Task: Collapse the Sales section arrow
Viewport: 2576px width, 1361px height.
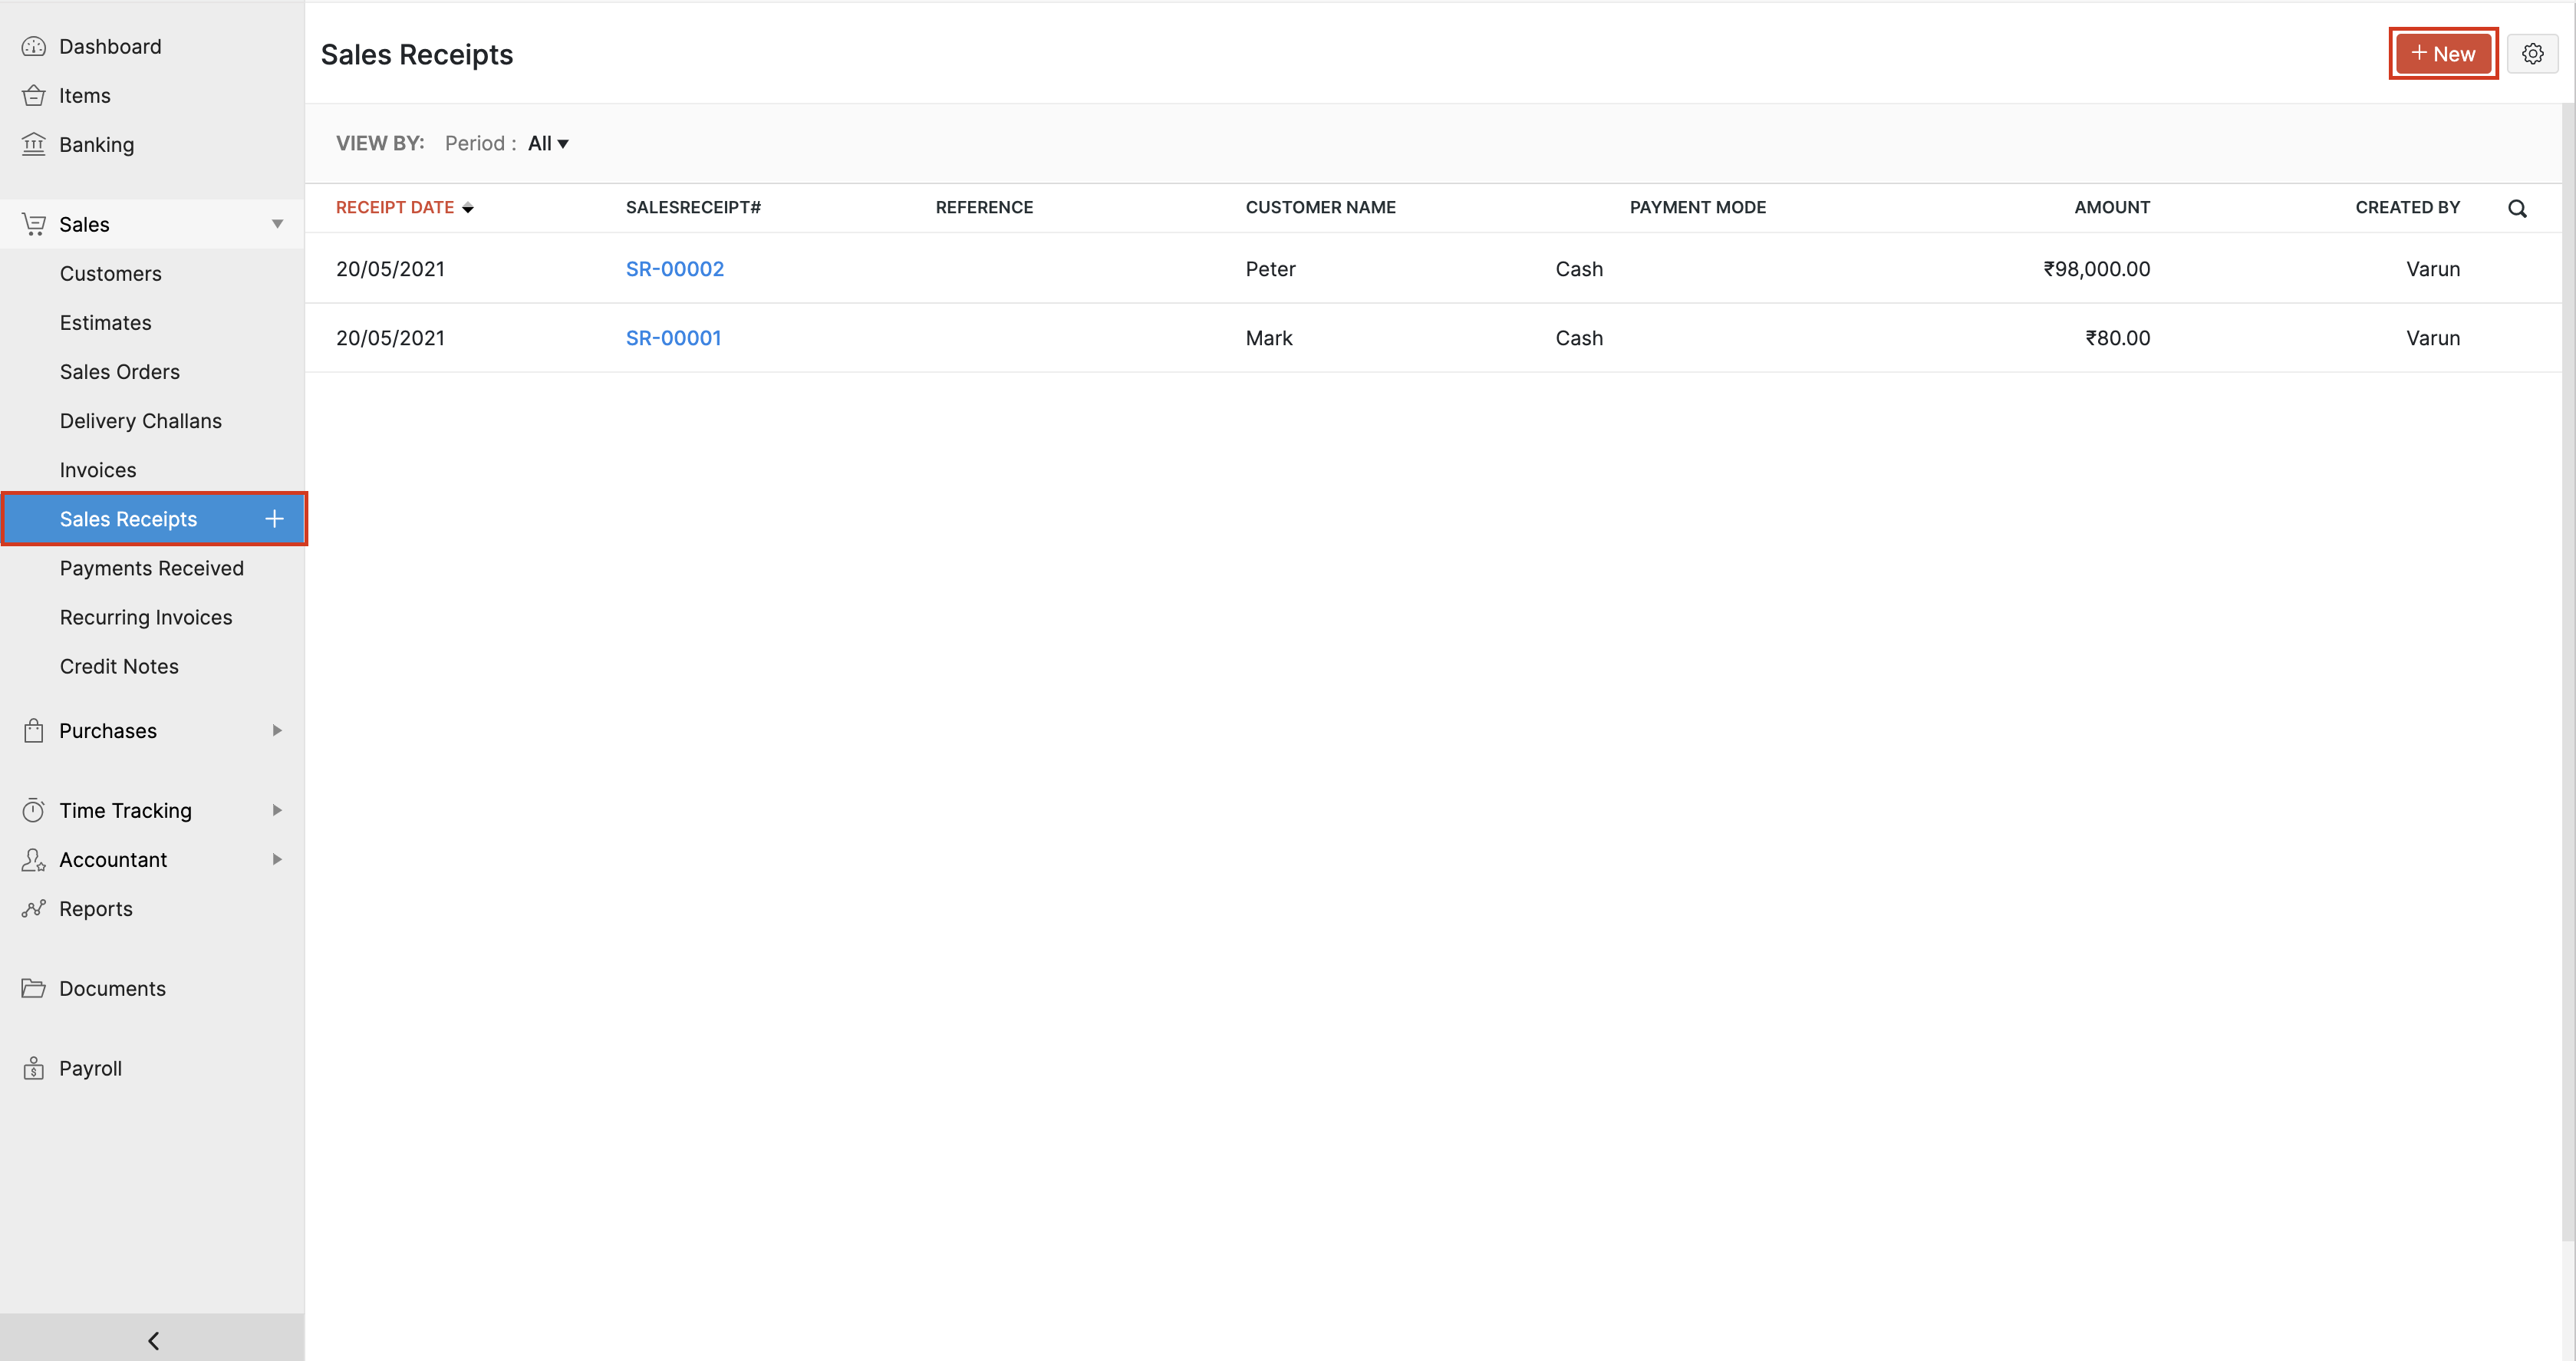Action: click(x=277, y=224)
